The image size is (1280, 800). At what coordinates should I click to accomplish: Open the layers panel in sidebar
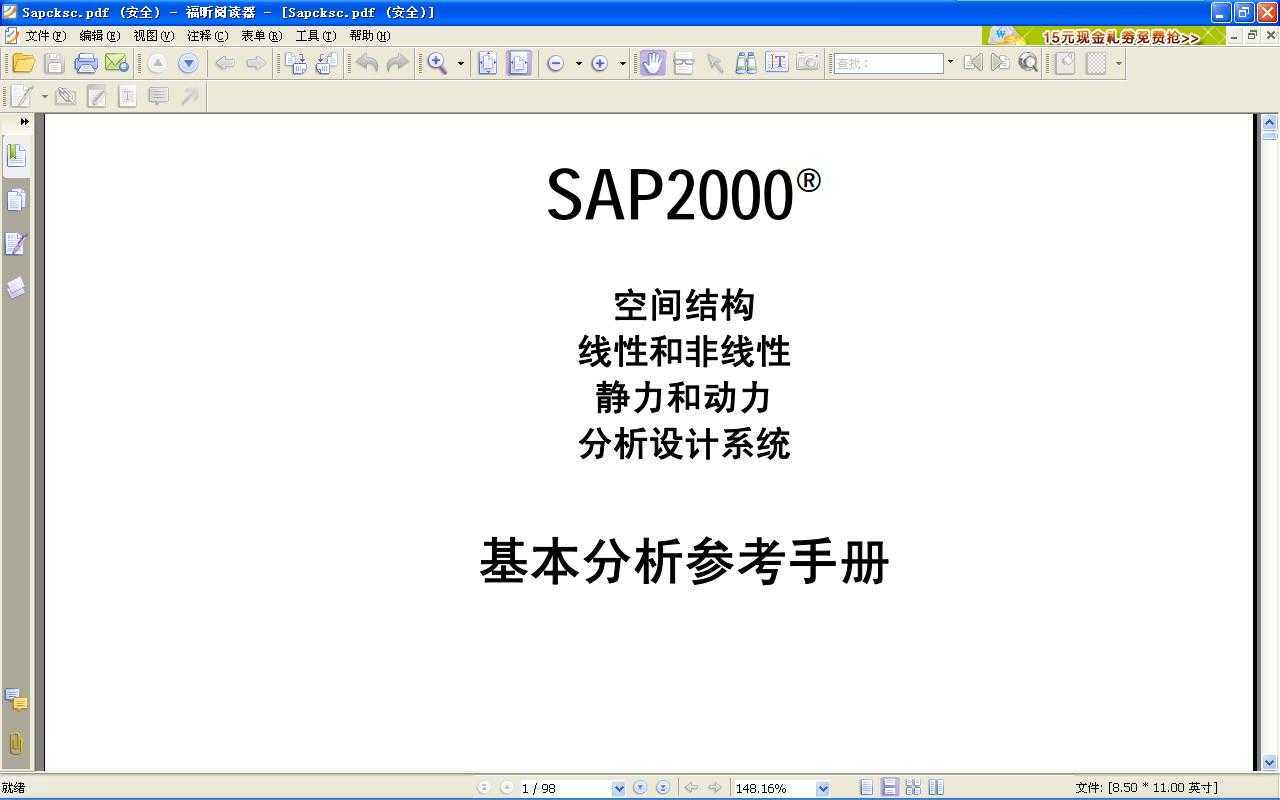coord(16,288)
